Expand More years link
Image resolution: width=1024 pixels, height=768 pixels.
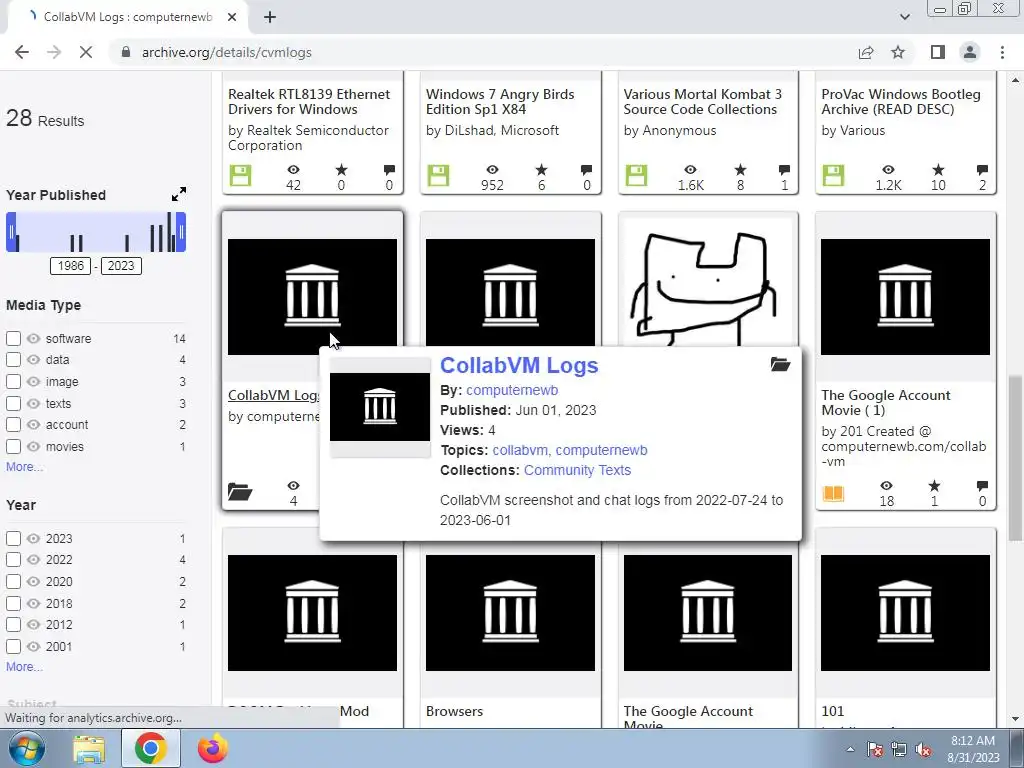tap(24, 667)
